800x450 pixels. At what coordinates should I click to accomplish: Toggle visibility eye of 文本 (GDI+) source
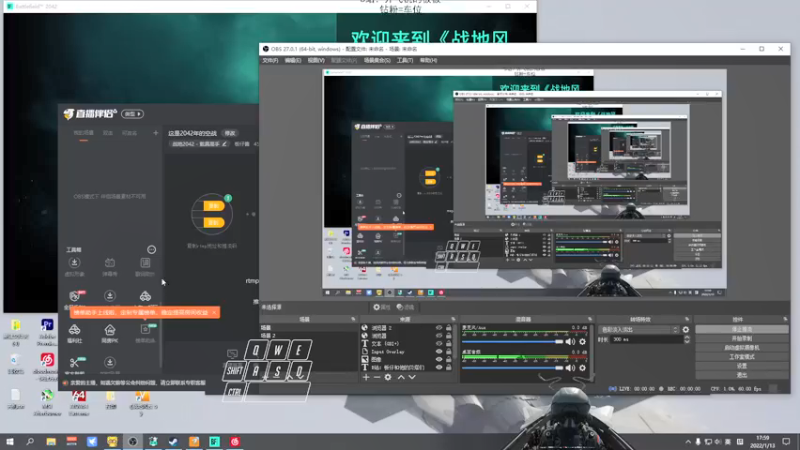point(439,343)
